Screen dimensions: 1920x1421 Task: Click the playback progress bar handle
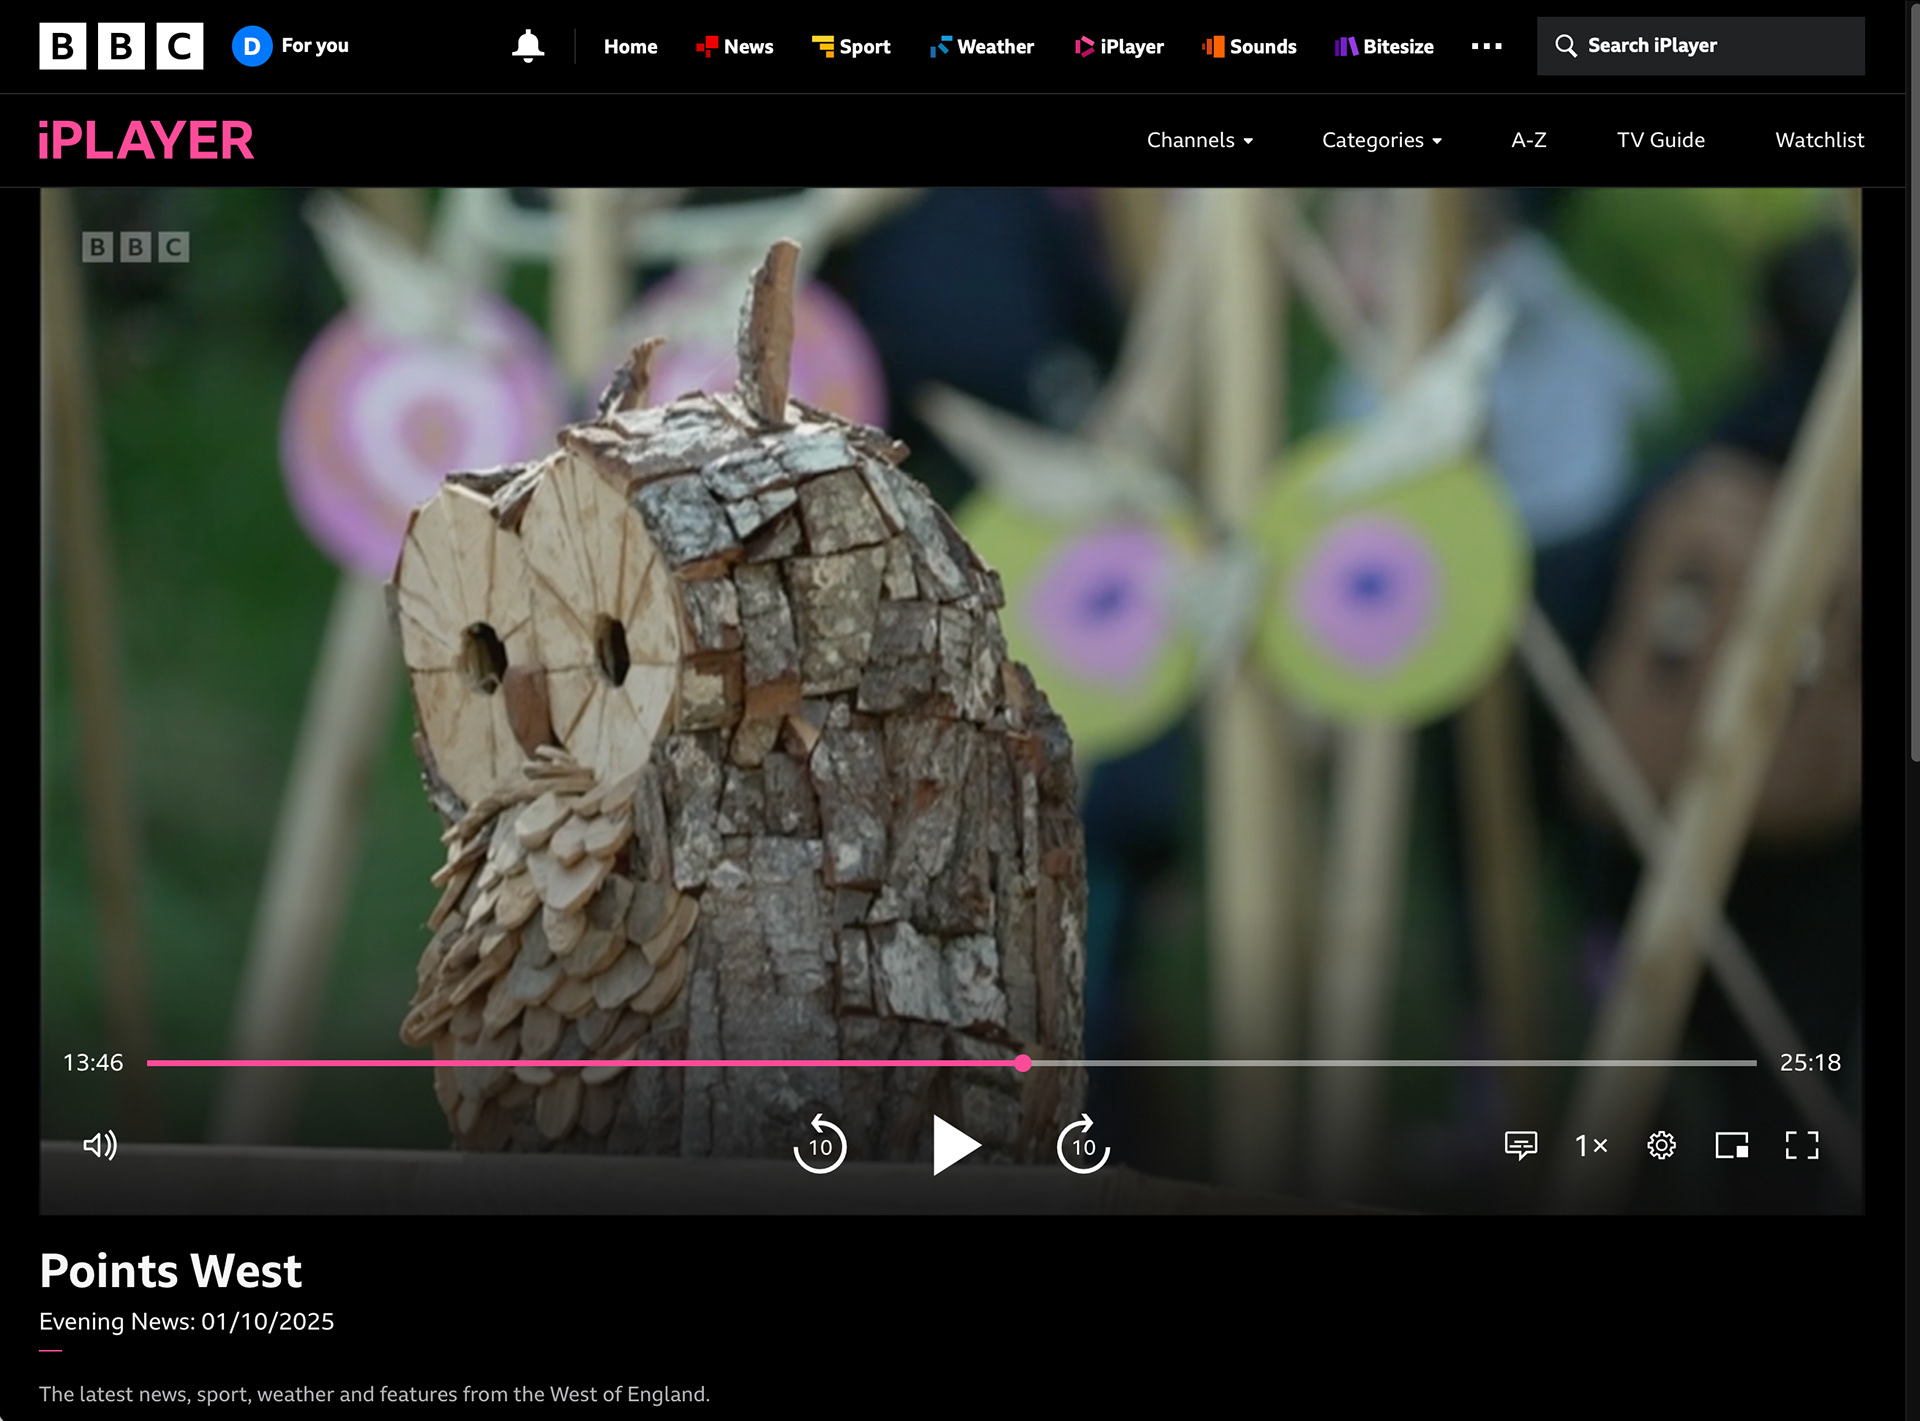click(1022, 1063)
